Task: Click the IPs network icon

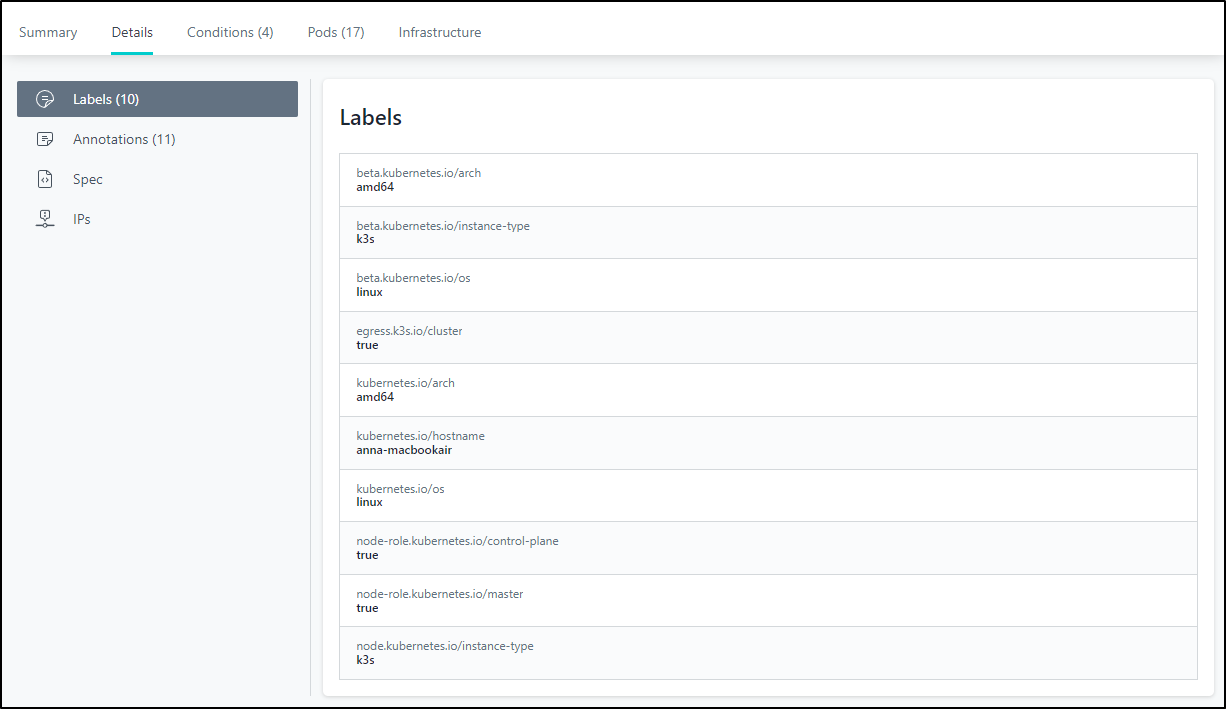Action: click(45, 219)
